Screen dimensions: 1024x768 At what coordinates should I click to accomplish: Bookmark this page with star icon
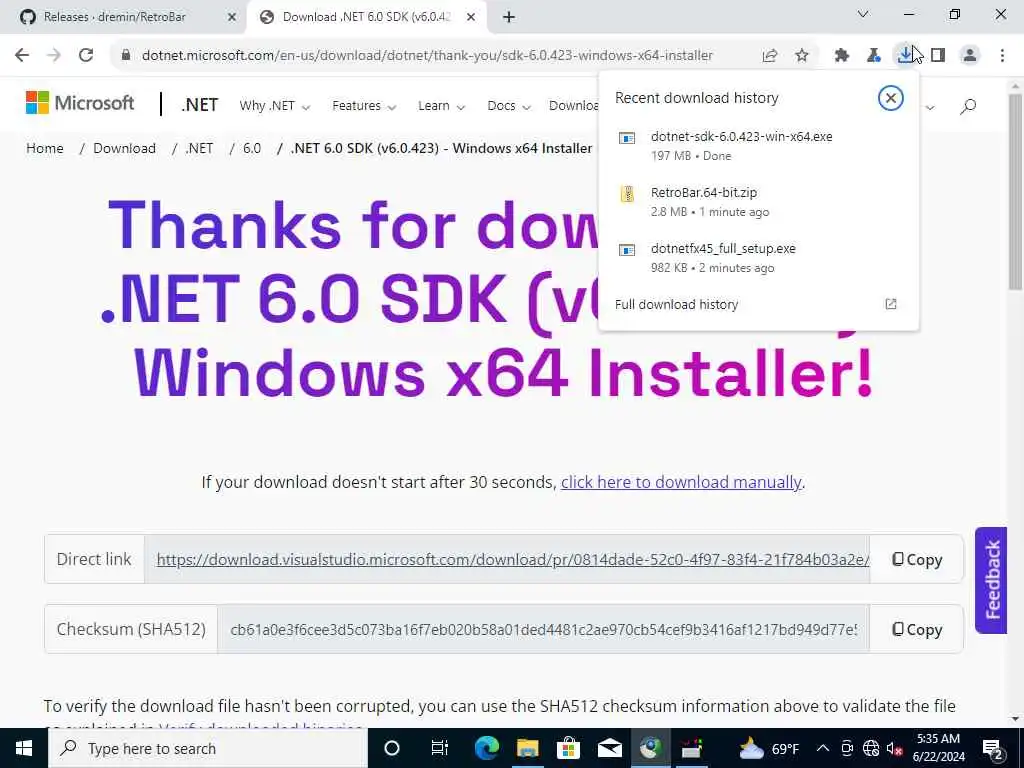(x=802, y=56)
